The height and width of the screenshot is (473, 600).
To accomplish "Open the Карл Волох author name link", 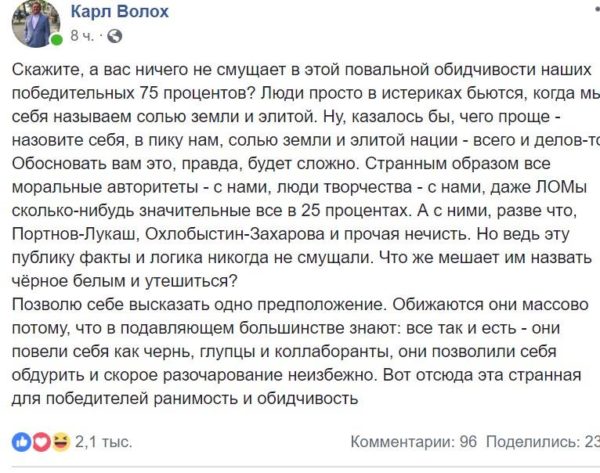I will click(x=119, y=11).
